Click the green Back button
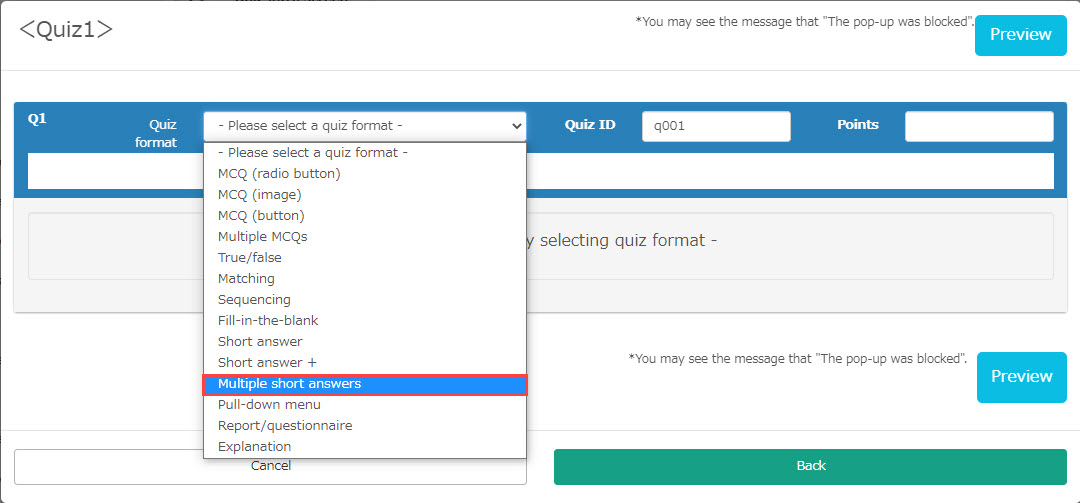This screenshot has width=1080, height=503. tap(810, 466)
